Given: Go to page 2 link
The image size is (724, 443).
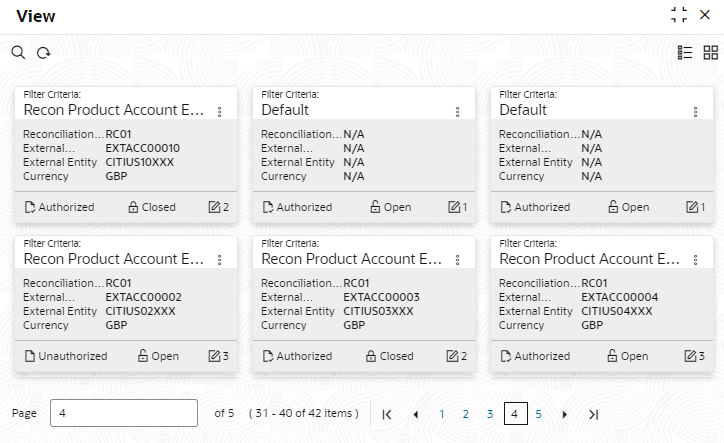Looking at the screenshot, I should coord(466,414).
